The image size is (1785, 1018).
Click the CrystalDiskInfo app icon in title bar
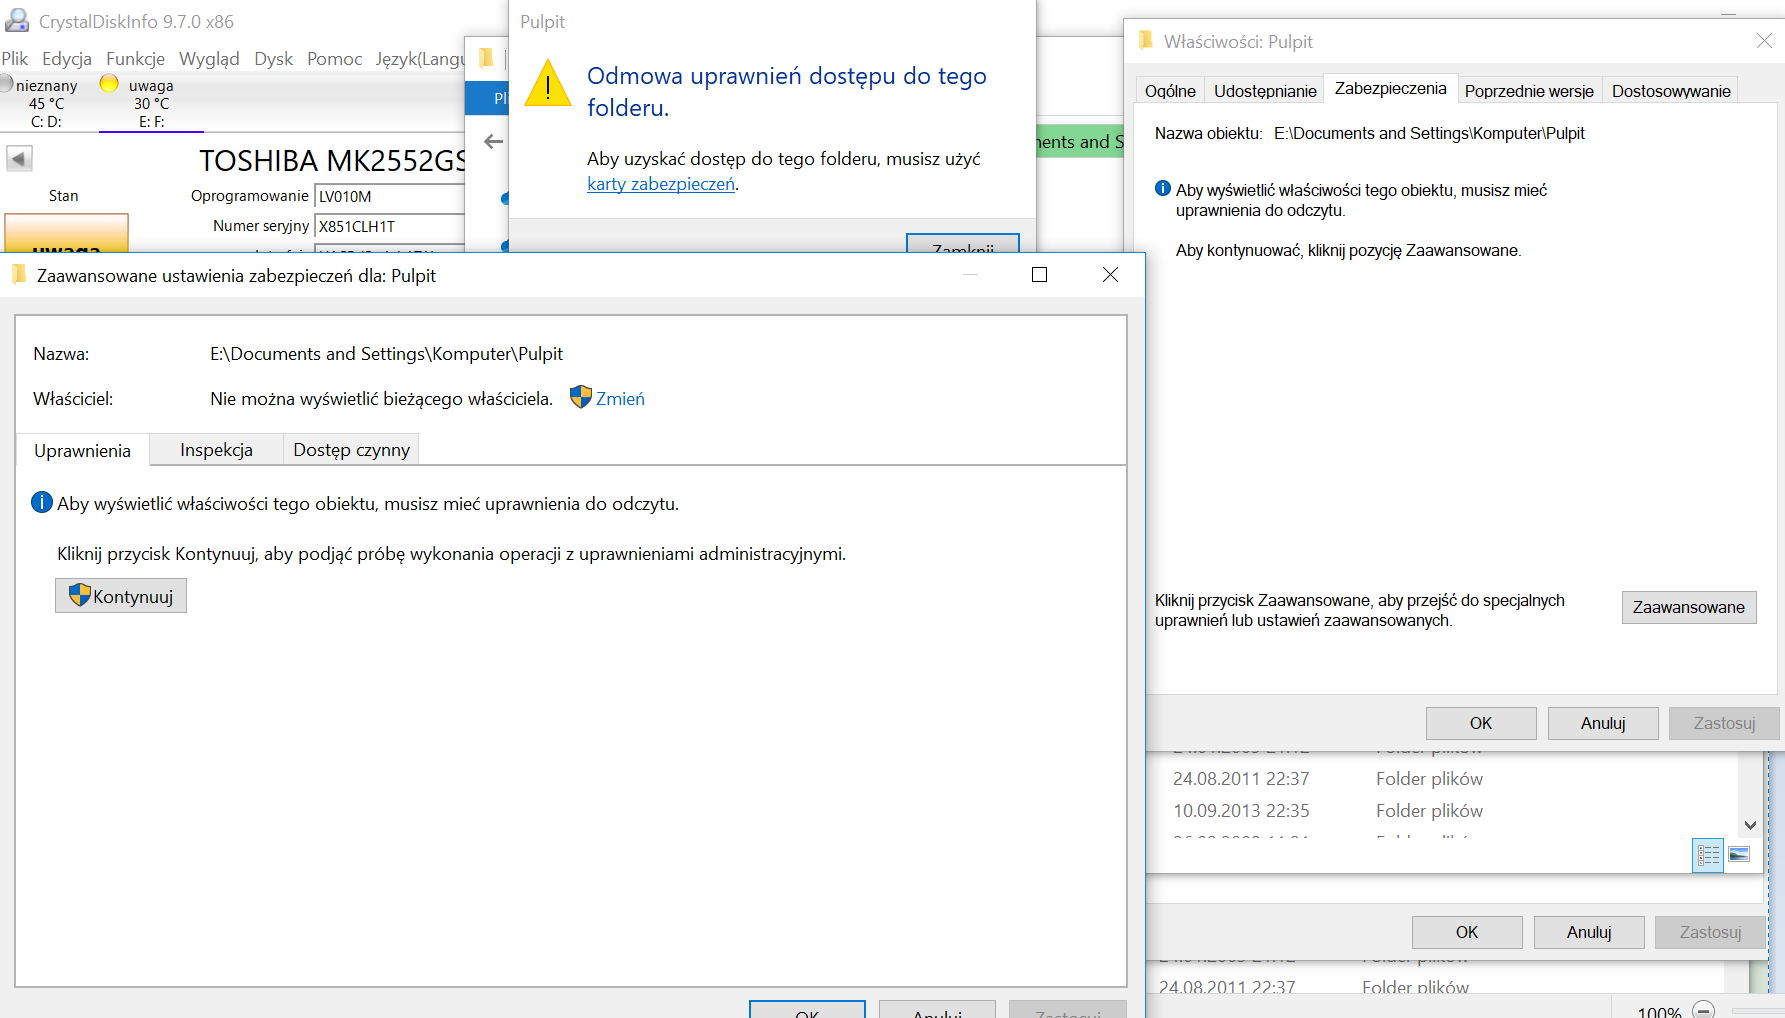click(x=17, y=20)
